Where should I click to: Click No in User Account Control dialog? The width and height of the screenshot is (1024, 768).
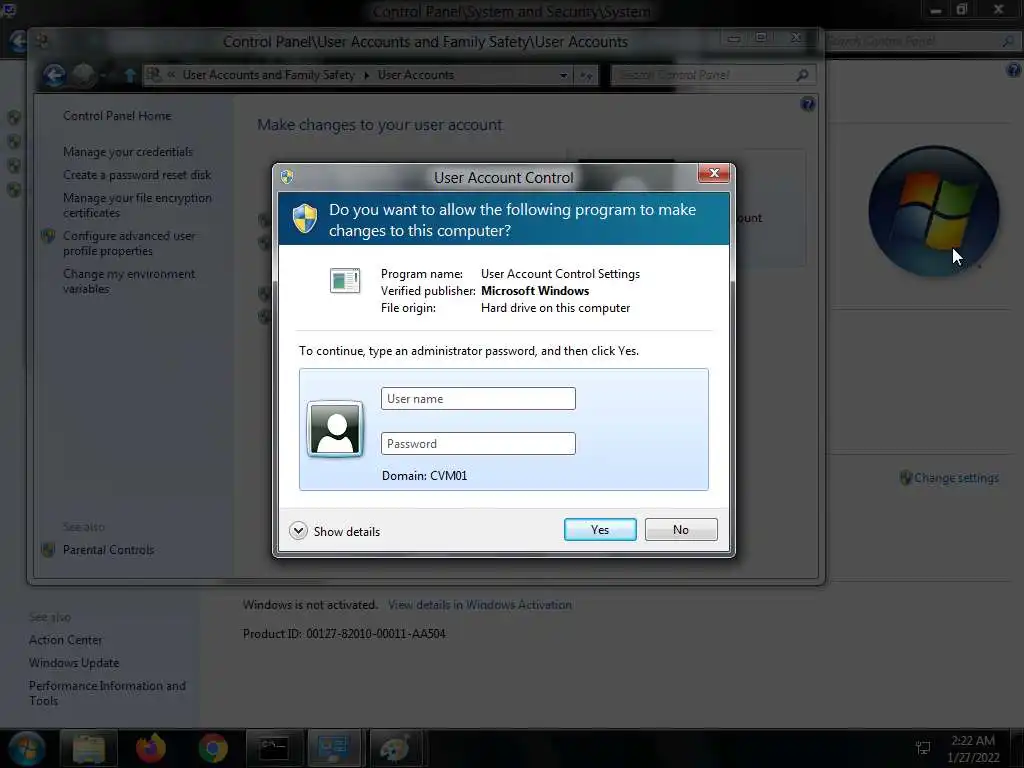coord(680,530)
